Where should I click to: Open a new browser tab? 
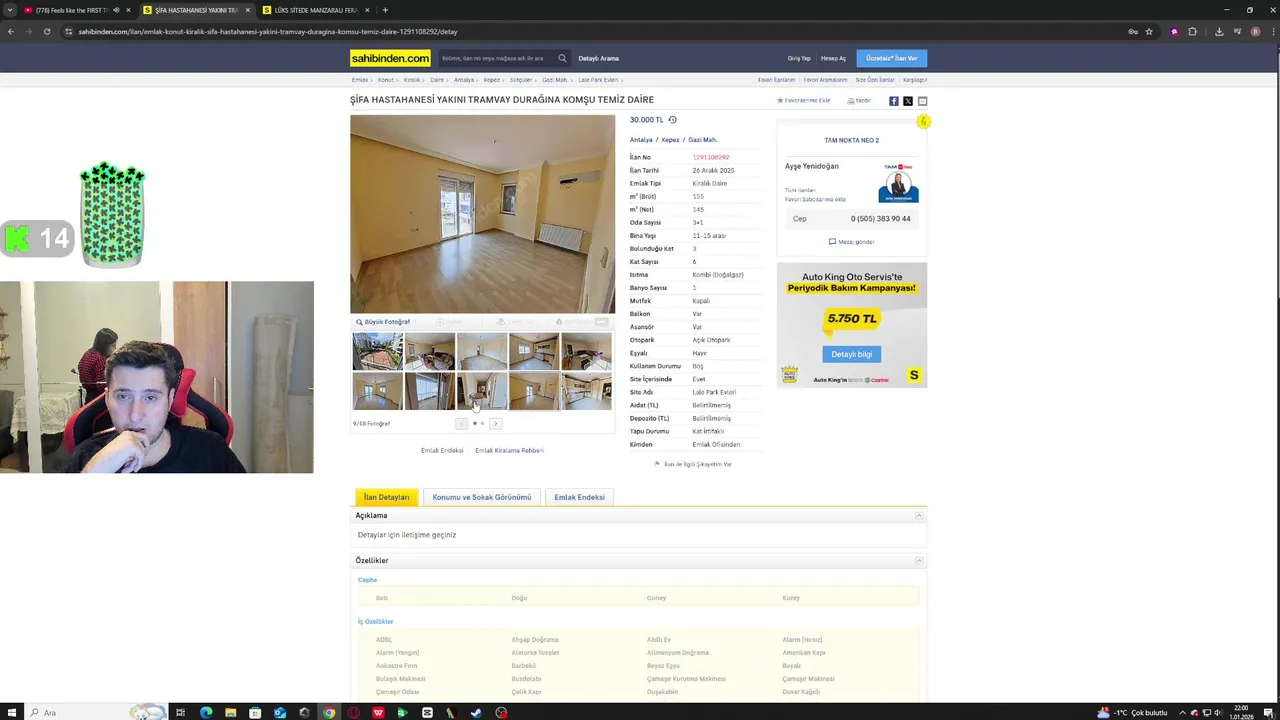coord(385,10)
